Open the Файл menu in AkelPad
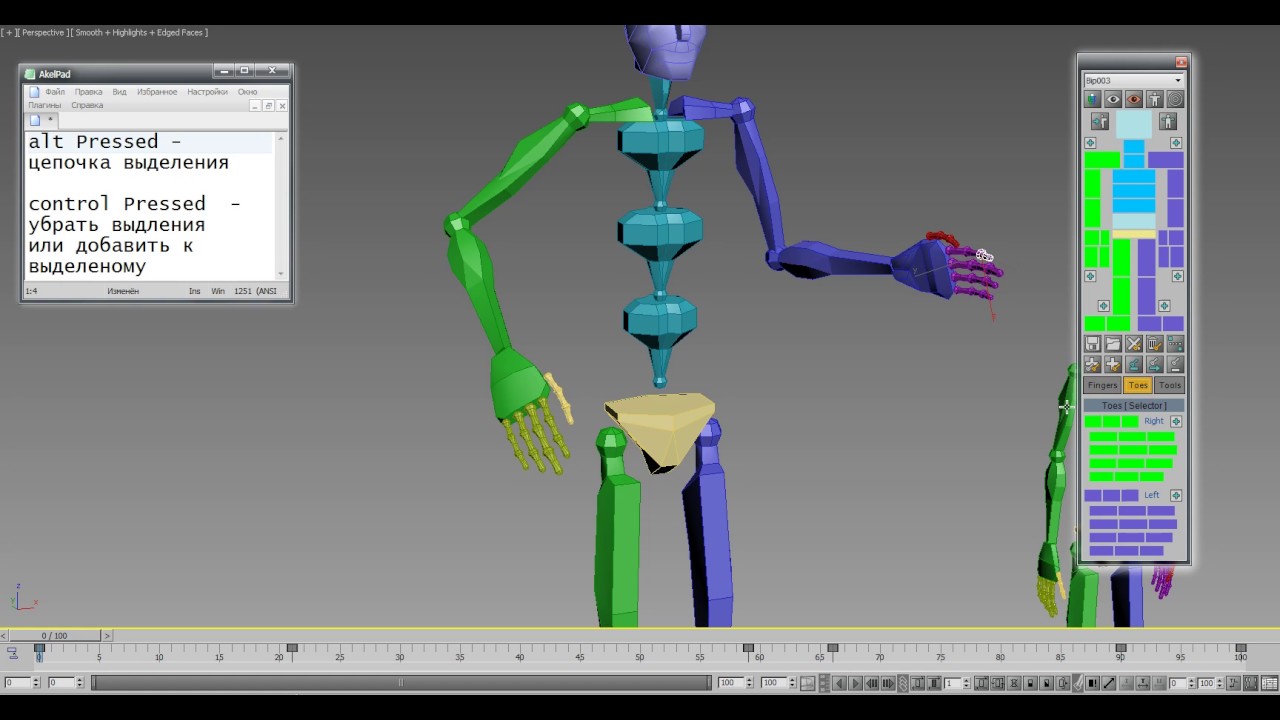 tap(55, 92)
